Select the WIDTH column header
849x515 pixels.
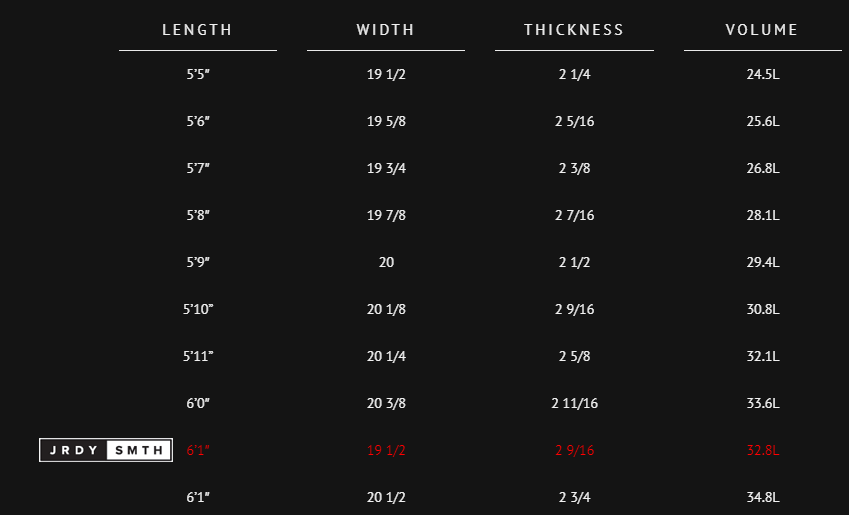pos(386,30)
